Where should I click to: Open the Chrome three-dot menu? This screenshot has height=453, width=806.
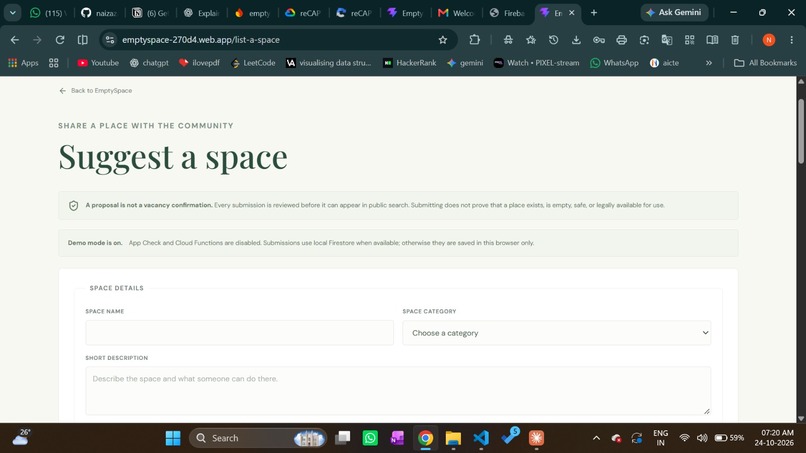[x=792, y=40]
